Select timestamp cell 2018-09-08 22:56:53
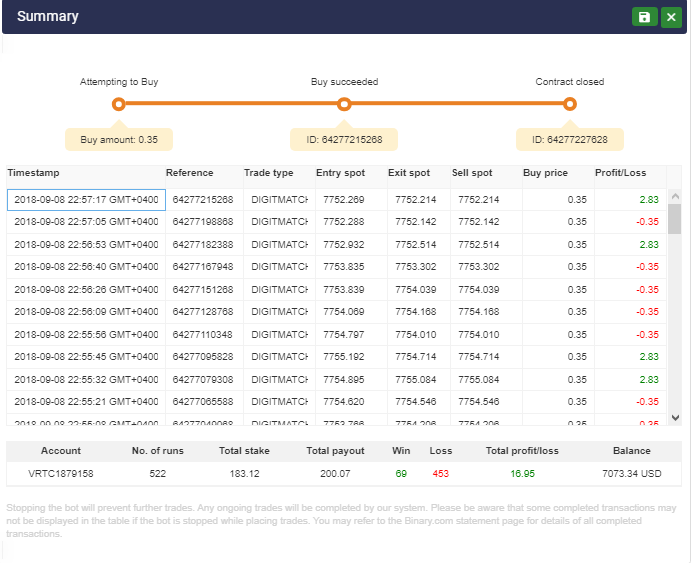The image size is (691, 563). point(86,245)
